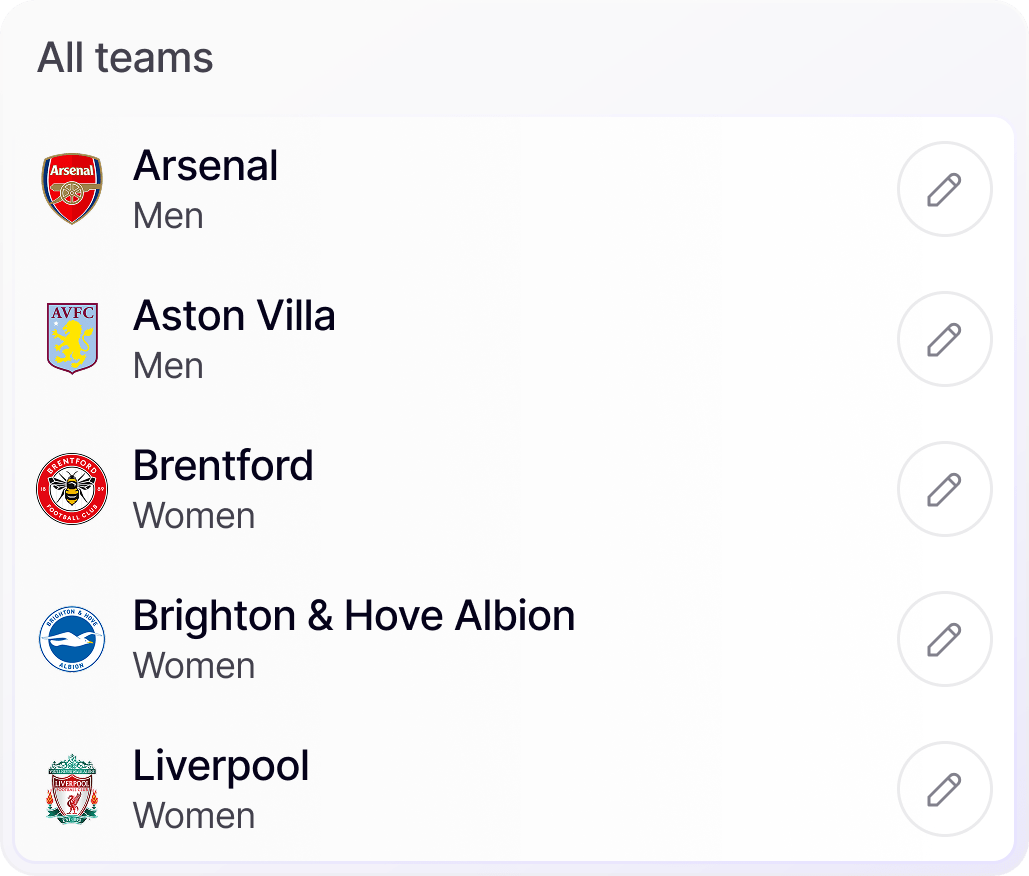Edit Brighton & Hove Albion team
The image size is (1029, 876).
coord(944,639)
